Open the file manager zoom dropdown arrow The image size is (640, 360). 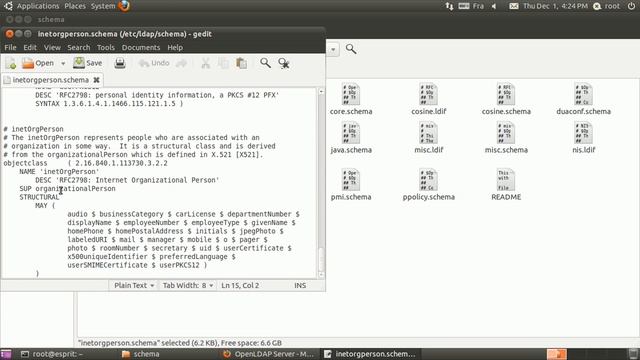[x=333, y=50]
